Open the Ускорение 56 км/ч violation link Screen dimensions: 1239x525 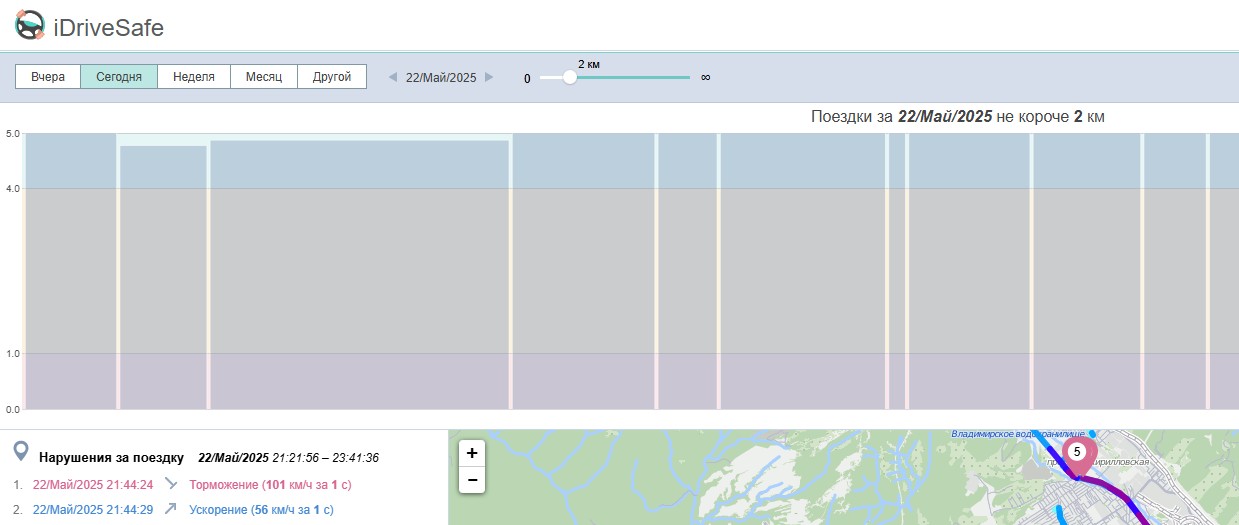coord(261,510)
